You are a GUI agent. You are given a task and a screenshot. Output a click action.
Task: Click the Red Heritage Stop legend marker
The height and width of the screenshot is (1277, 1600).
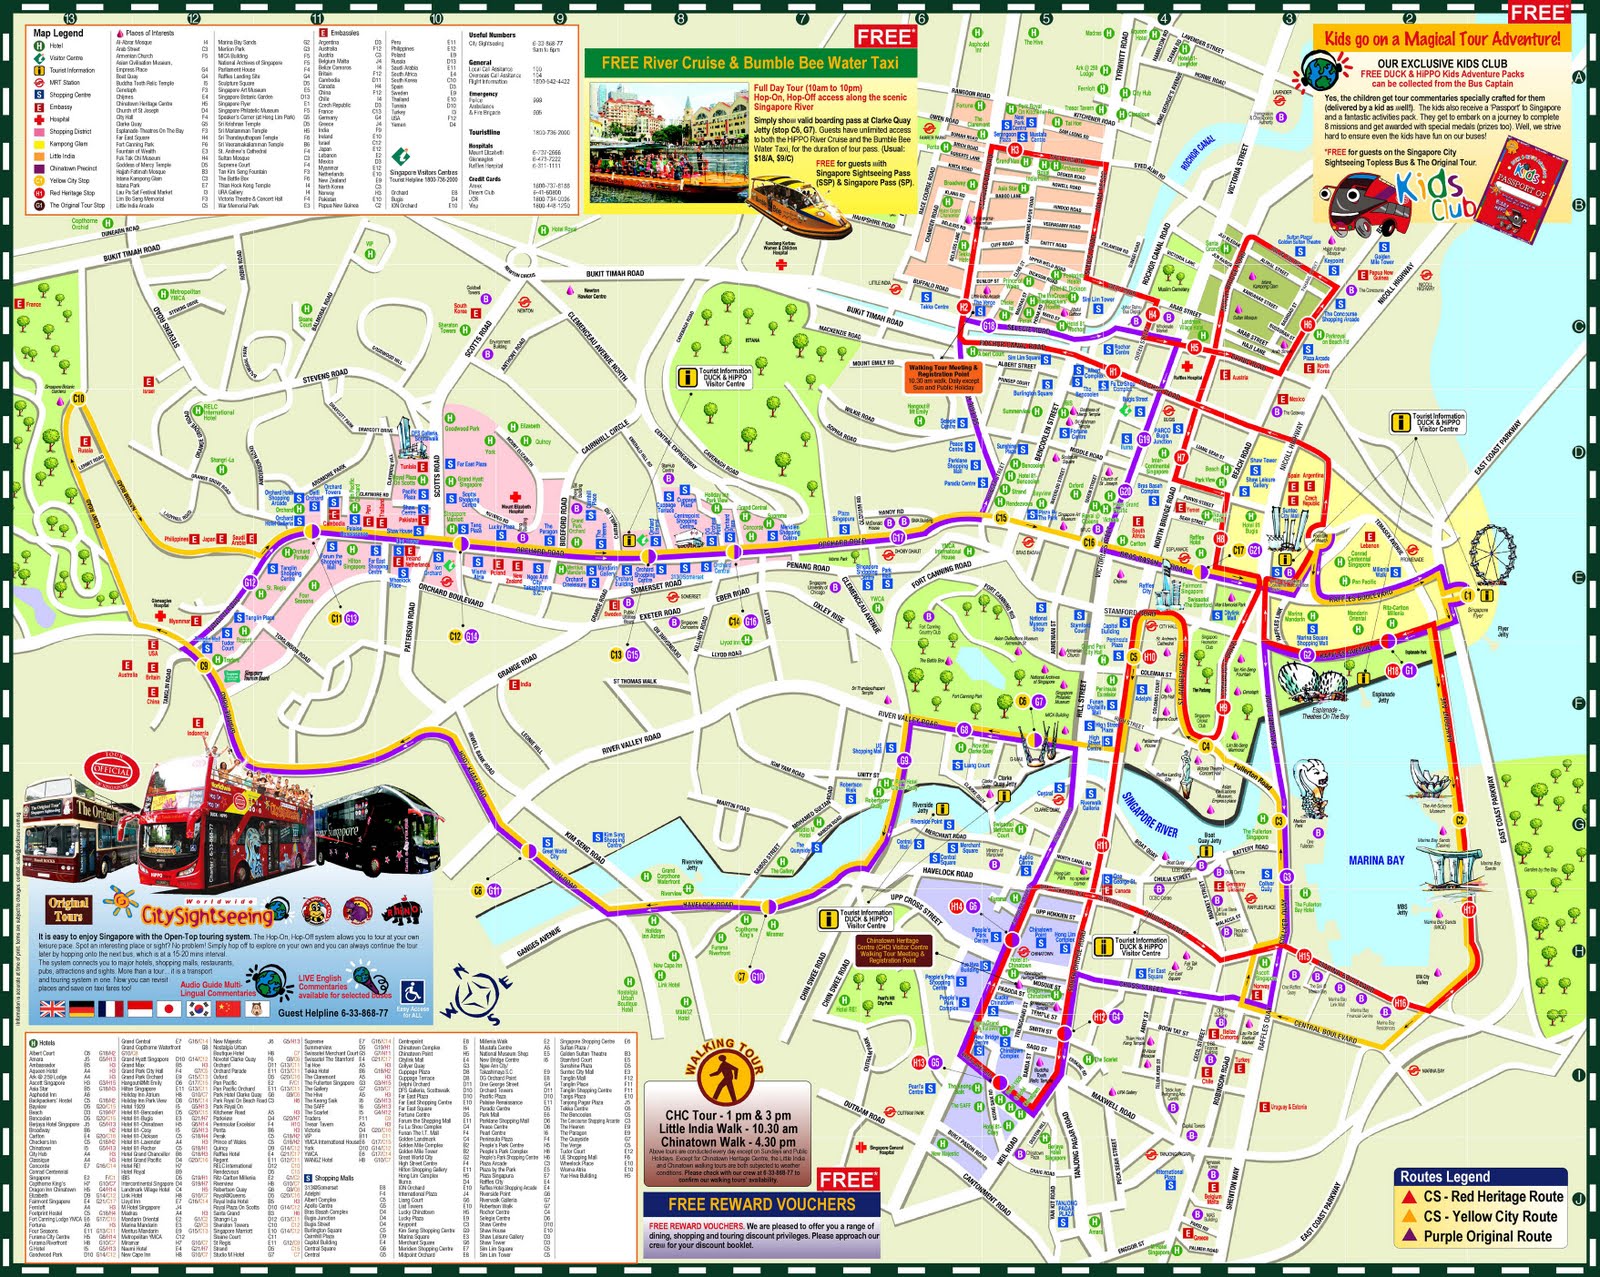coord(39,193)
